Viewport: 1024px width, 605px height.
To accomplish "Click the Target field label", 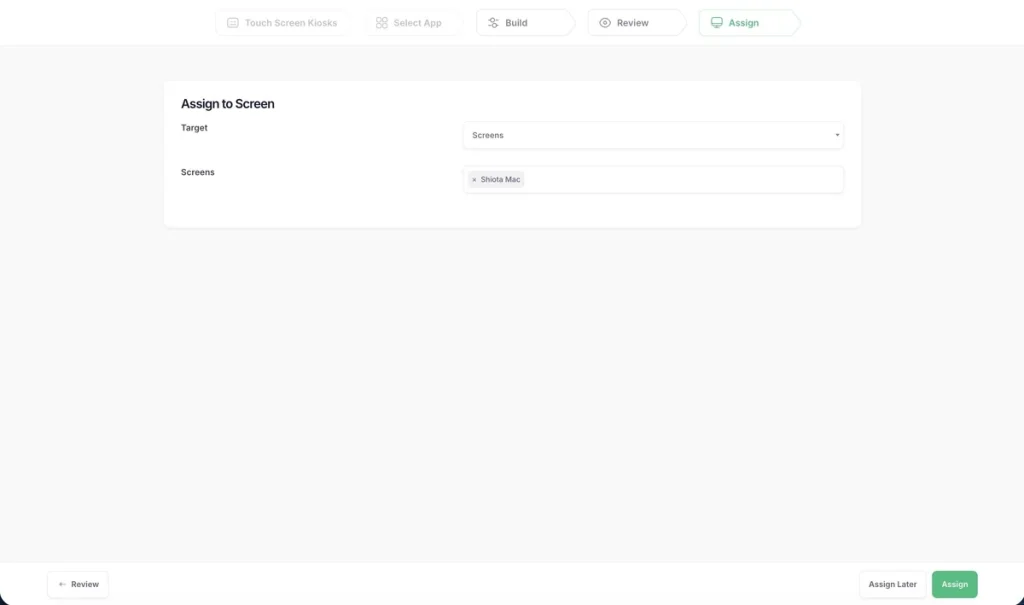I will (x=194, y=128).
